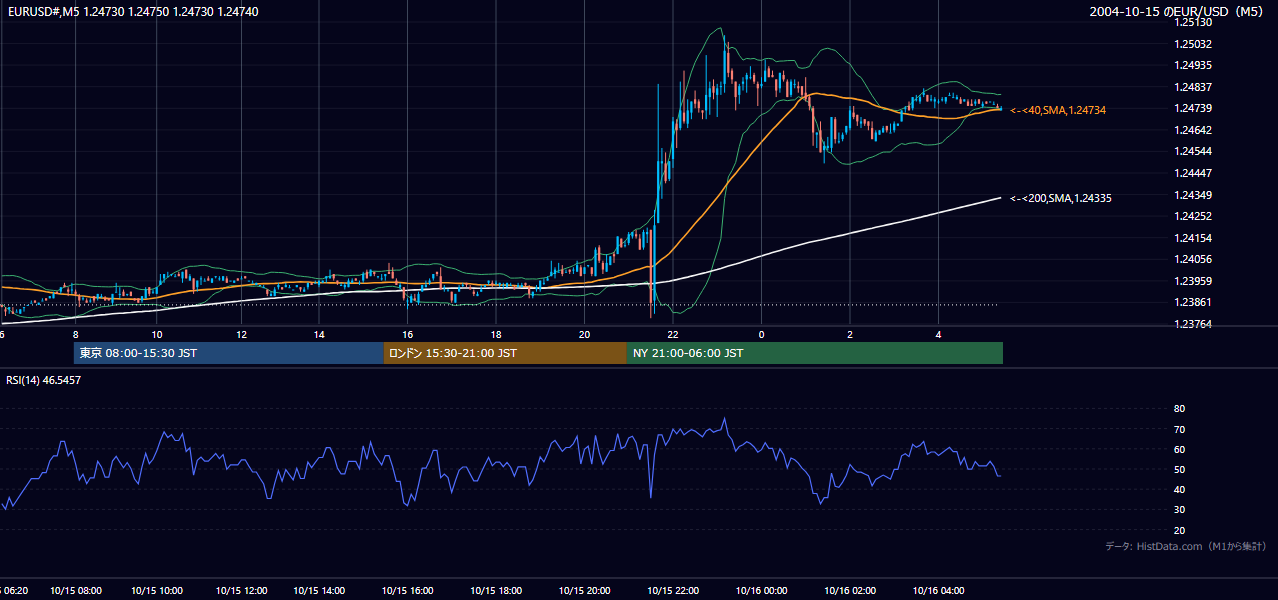Click price axis value 1.24935

click(1194, 65)
